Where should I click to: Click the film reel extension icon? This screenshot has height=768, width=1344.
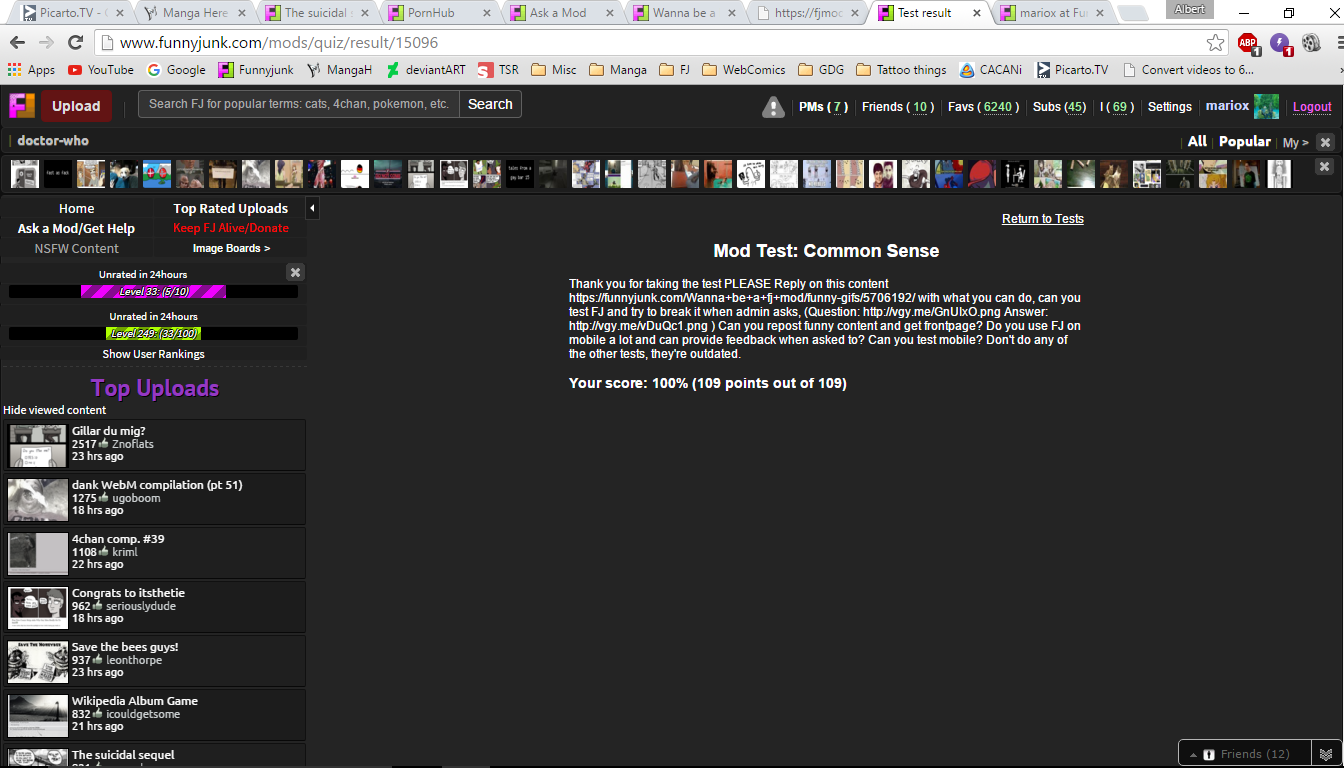click(x=1311, y=43)
